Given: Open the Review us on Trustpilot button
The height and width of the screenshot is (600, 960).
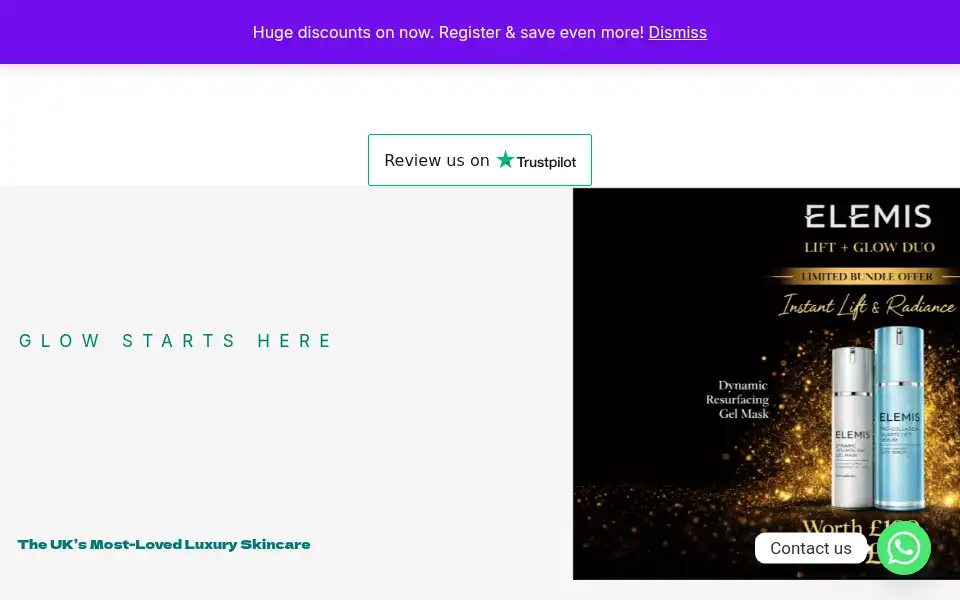Looking at the screenshot, I should click(479, 160).
